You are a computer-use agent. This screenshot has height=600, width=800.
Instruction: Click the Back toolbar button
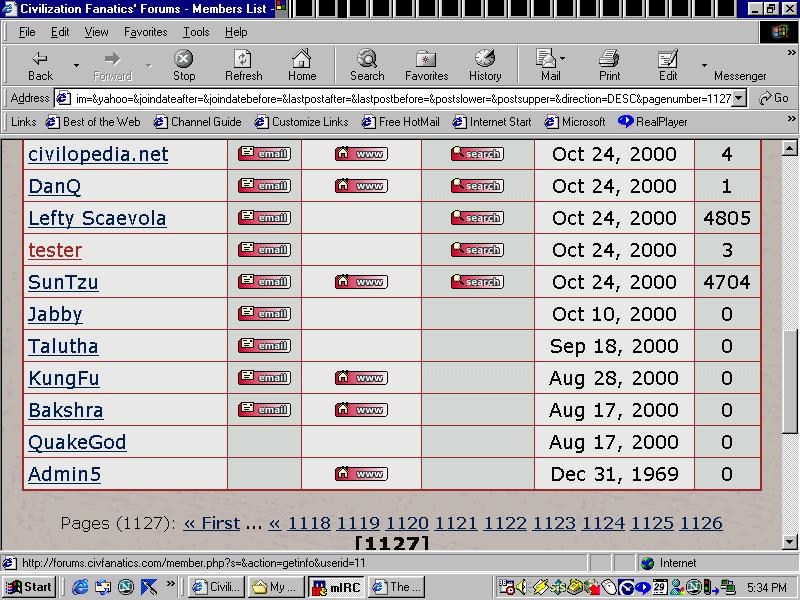pos(40,66)
